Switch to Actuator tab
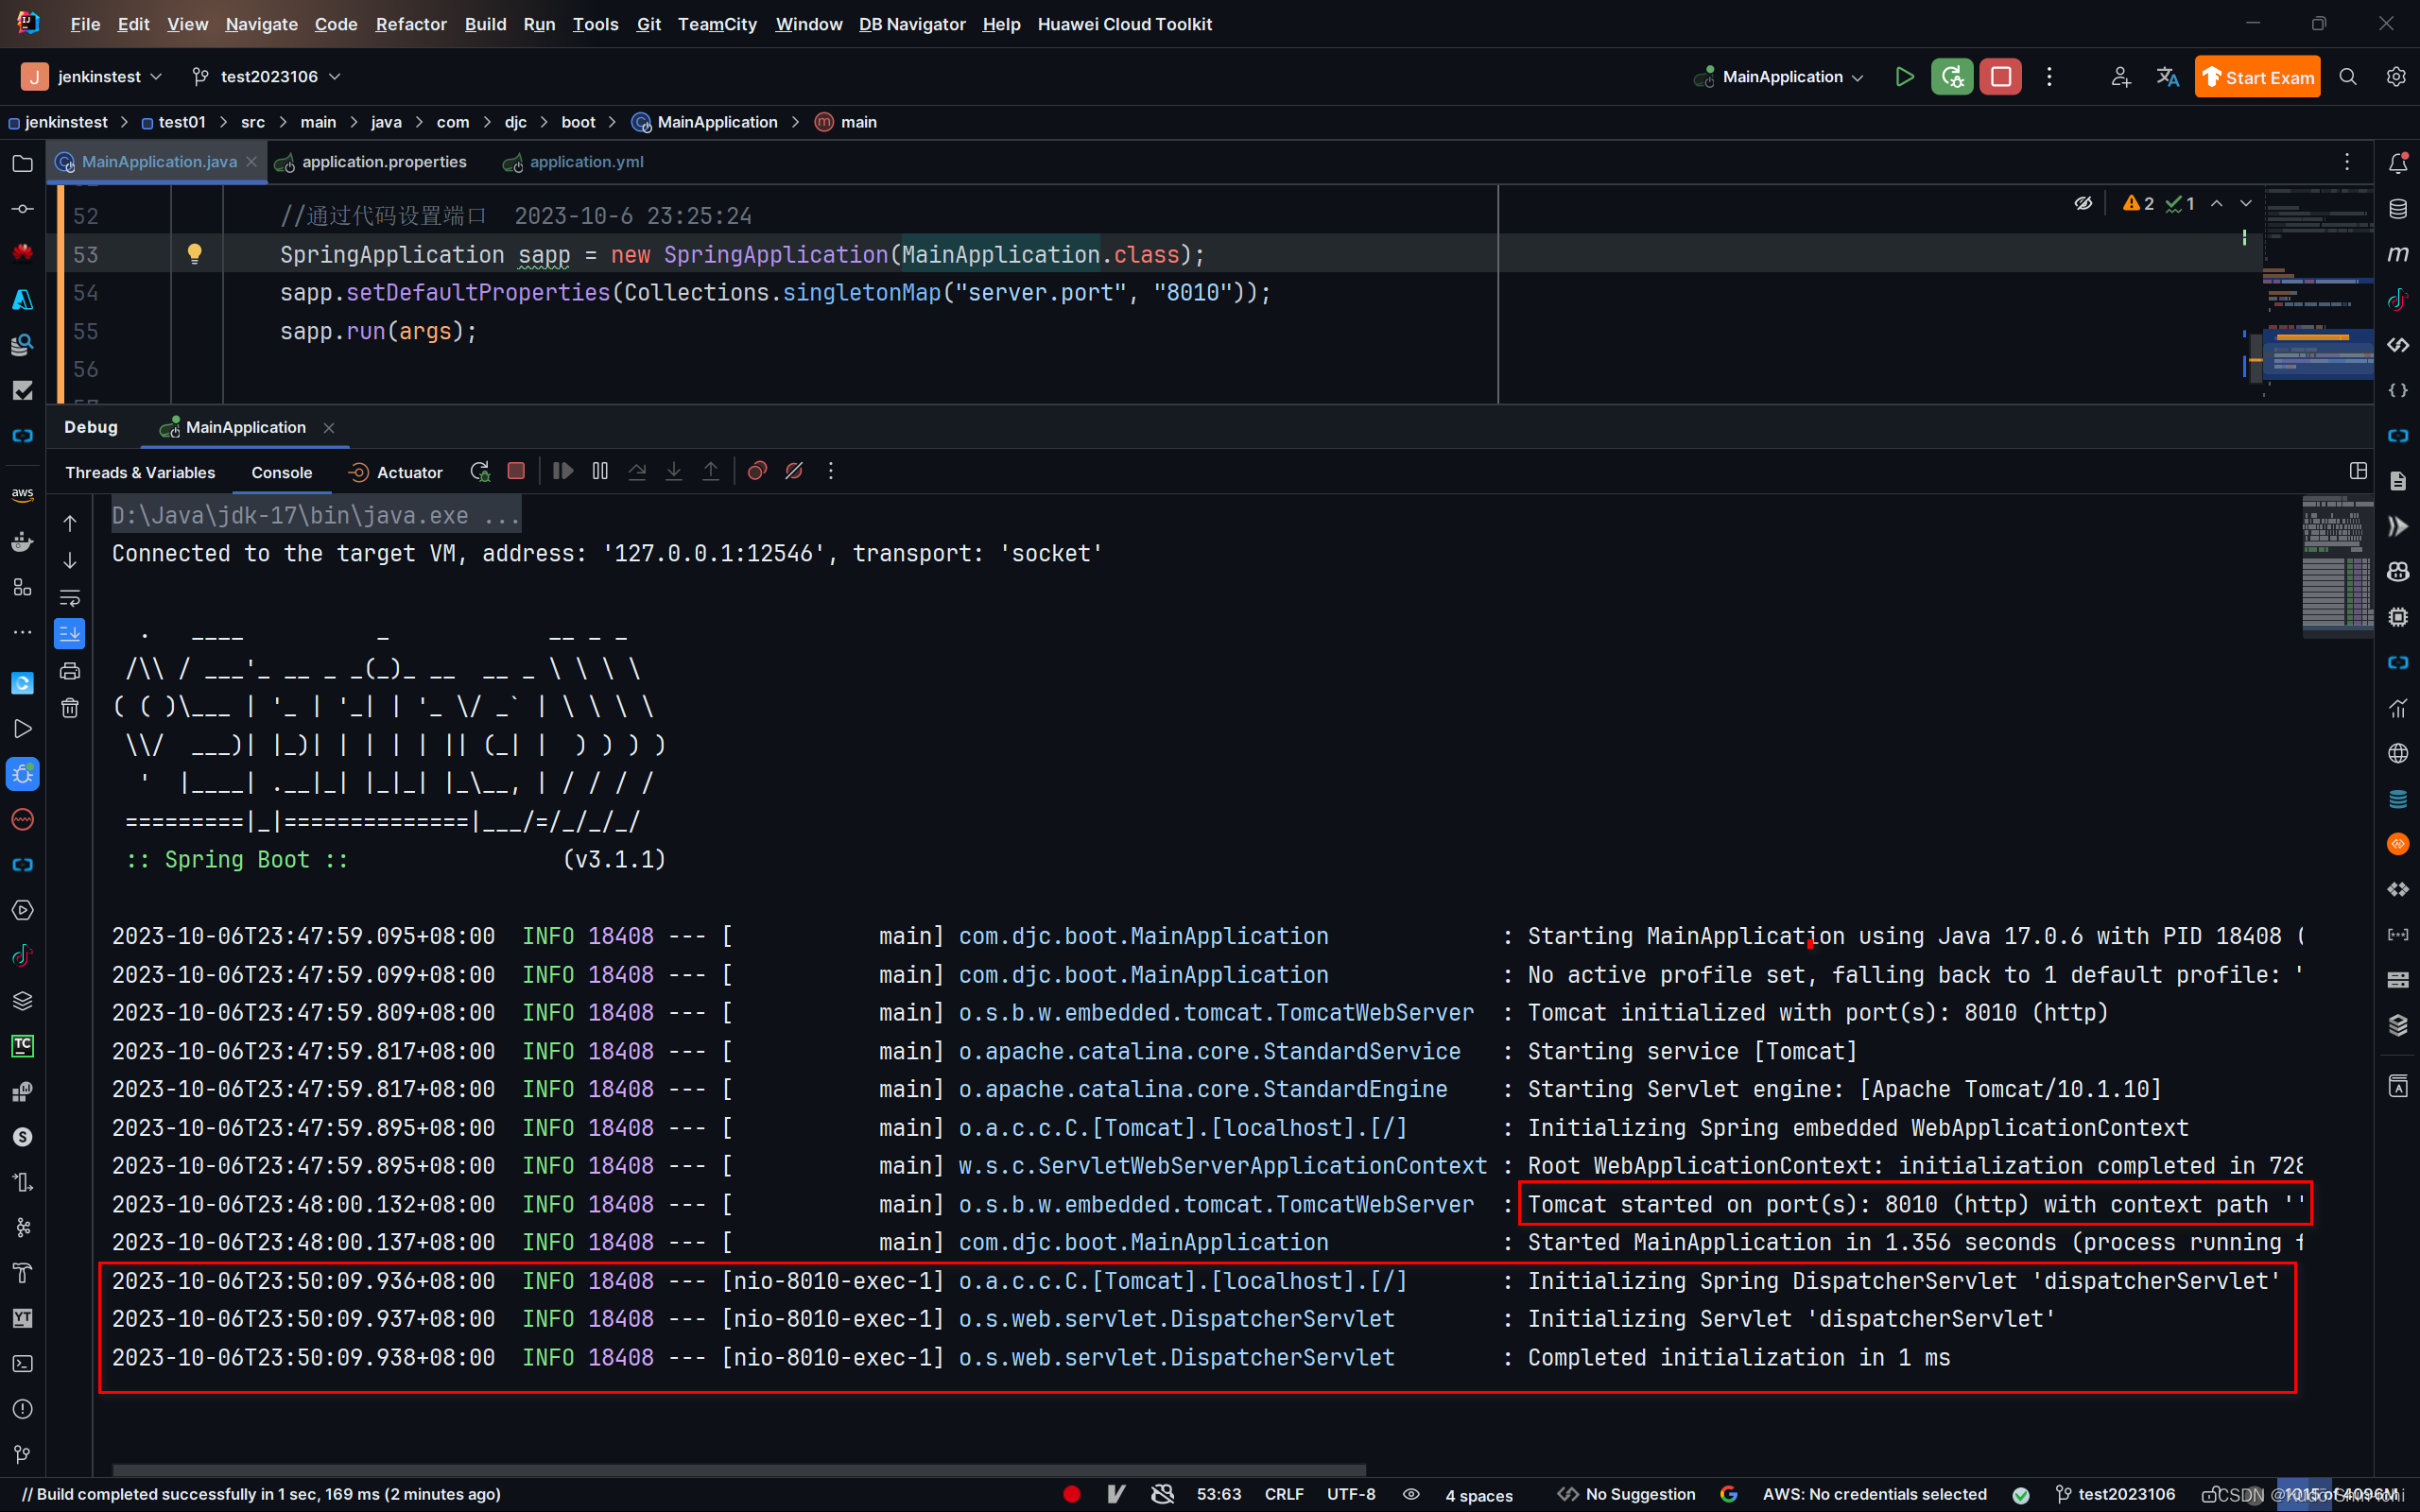2420x1512 pixels. 395,472
